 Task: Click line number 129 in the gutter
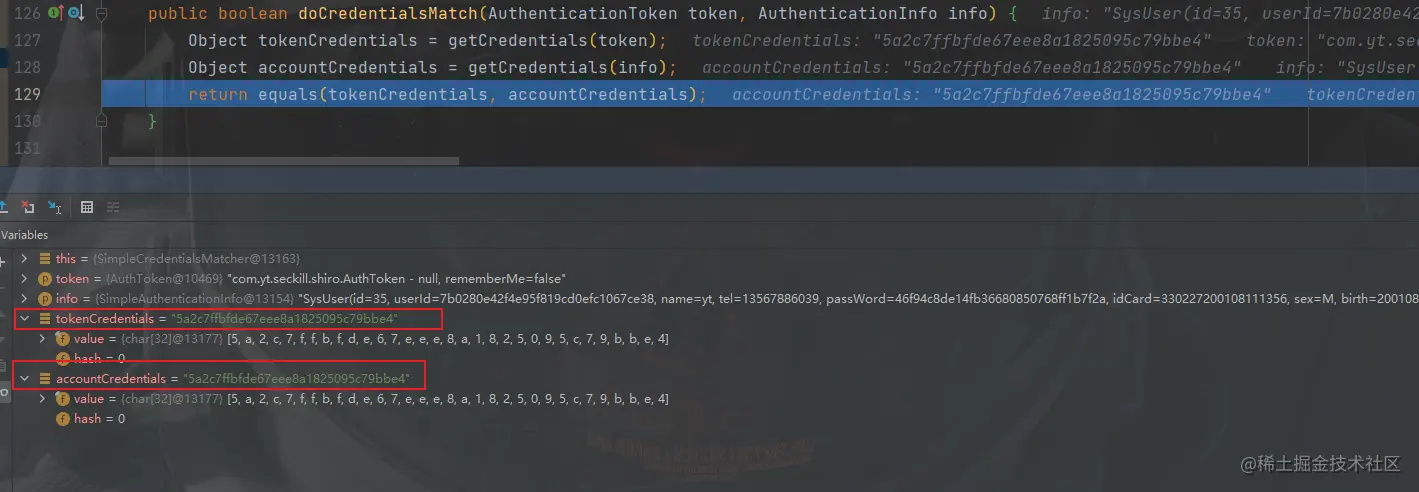click(x=29, y=95)
